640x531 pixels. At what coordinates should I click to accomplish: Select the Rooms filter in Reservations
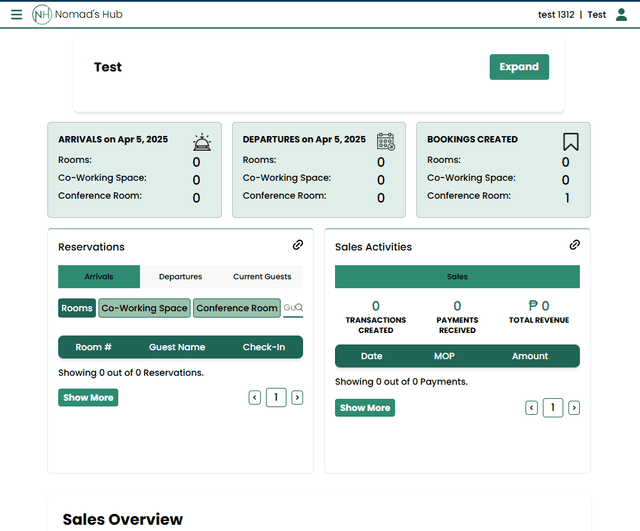click(x=77, y=308)
